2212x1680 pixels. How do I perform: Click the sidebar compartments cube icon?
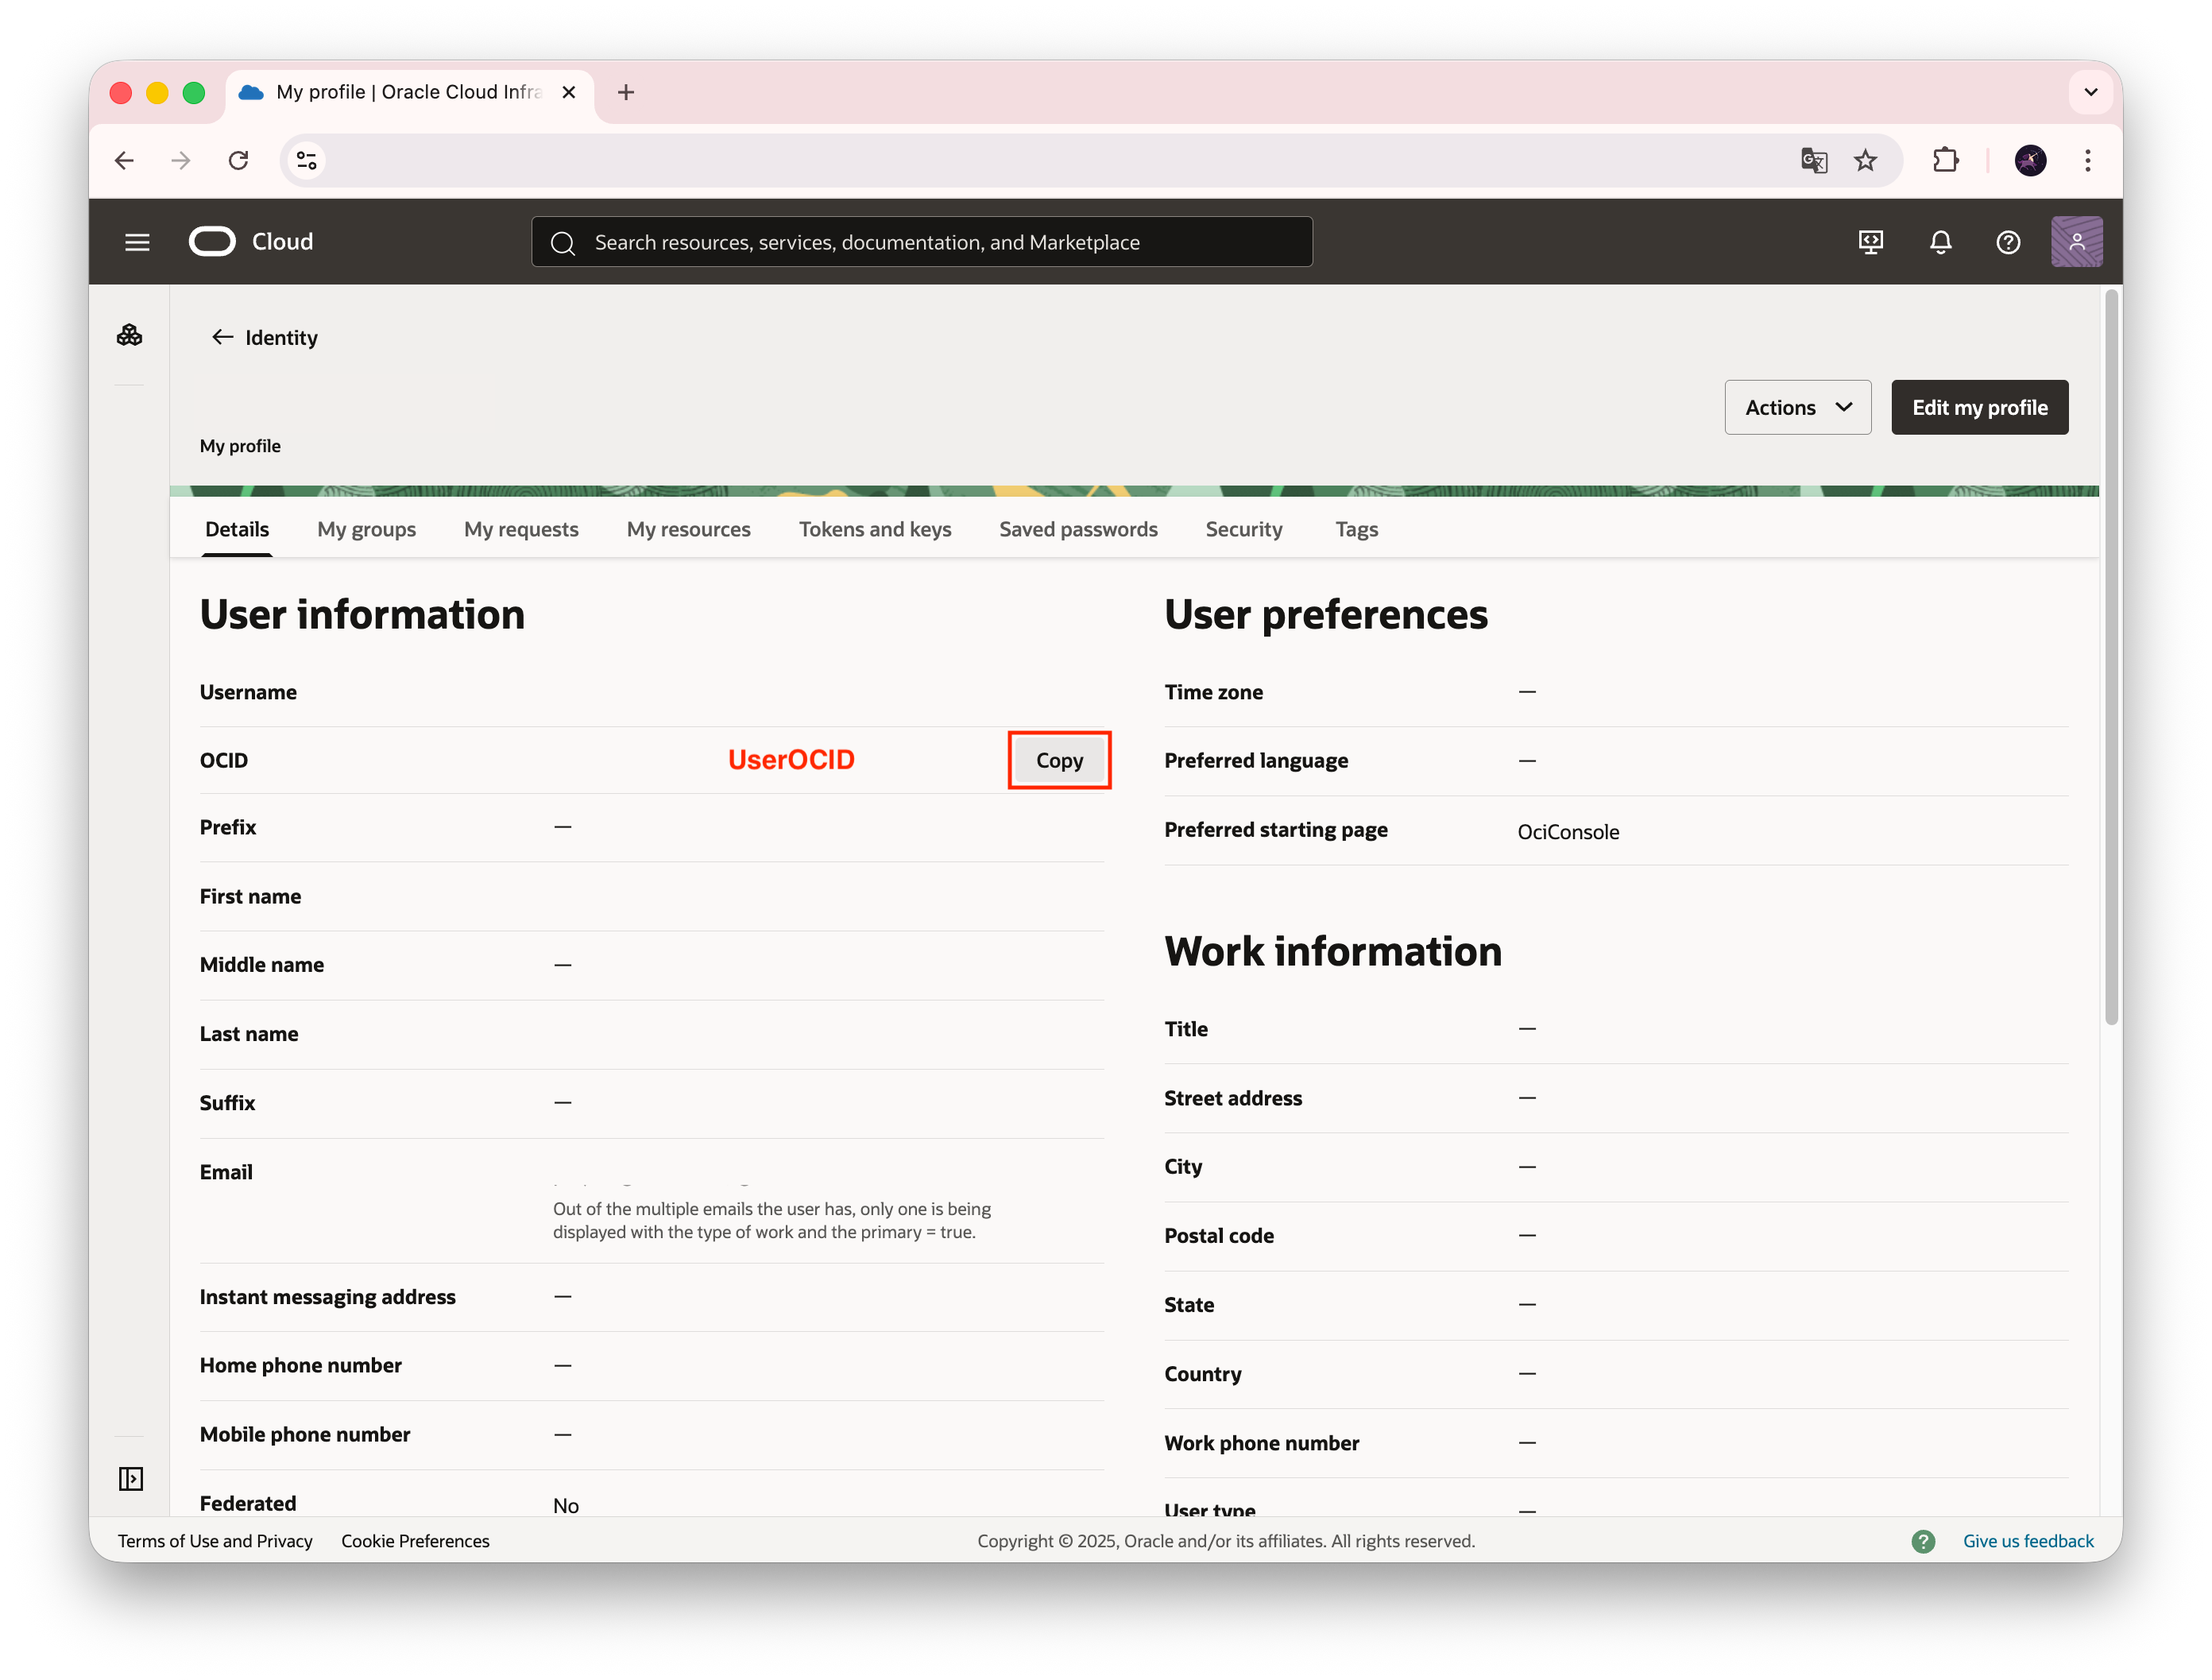130,335
